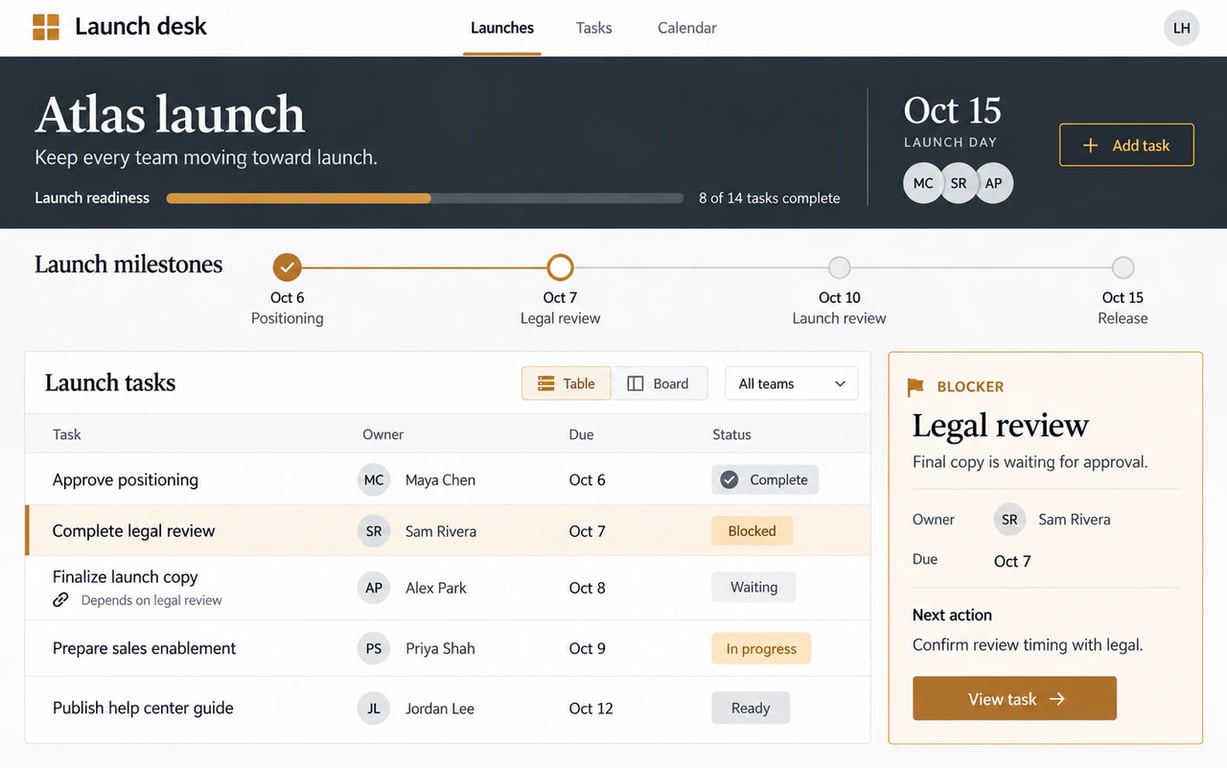Open the LH user avatar
Viewport: 1227px width, 768px height.
tap(1181, 28)
